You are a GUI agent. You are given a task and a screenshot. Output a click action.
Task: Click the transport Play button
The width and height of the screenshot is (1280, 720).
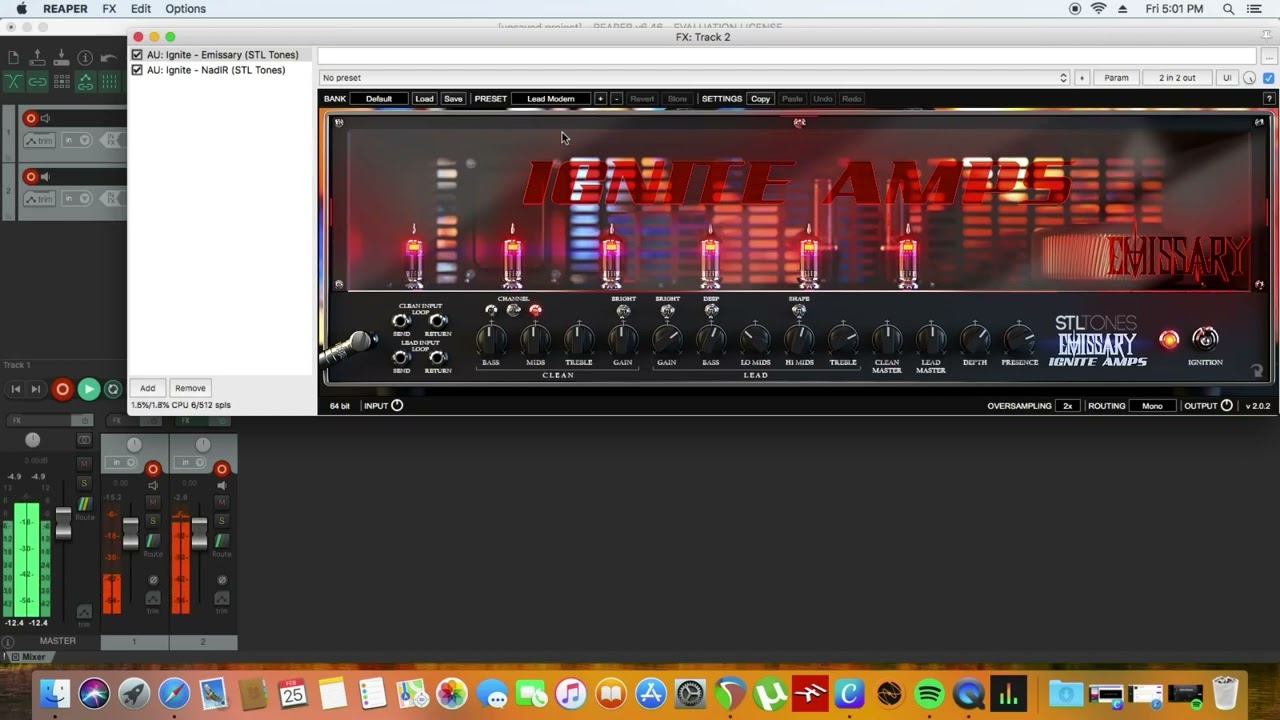[x=89, y=389]
